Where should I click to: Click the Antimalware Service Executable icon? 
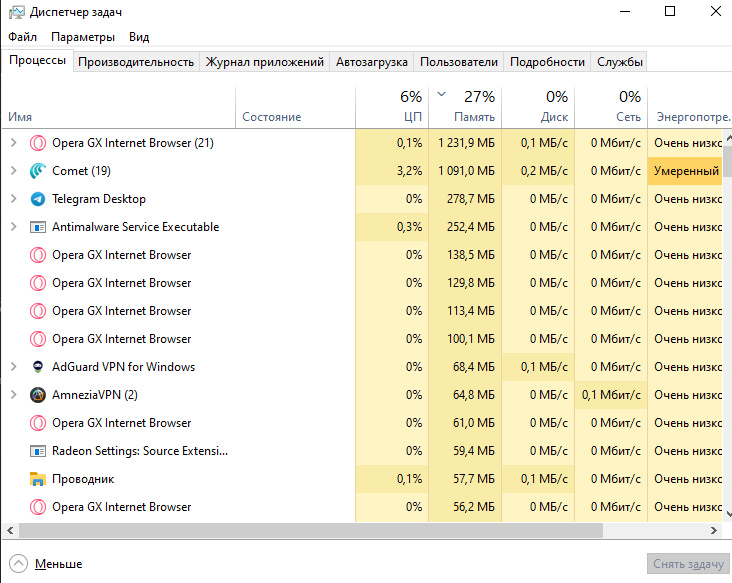(x=38, y=227)
